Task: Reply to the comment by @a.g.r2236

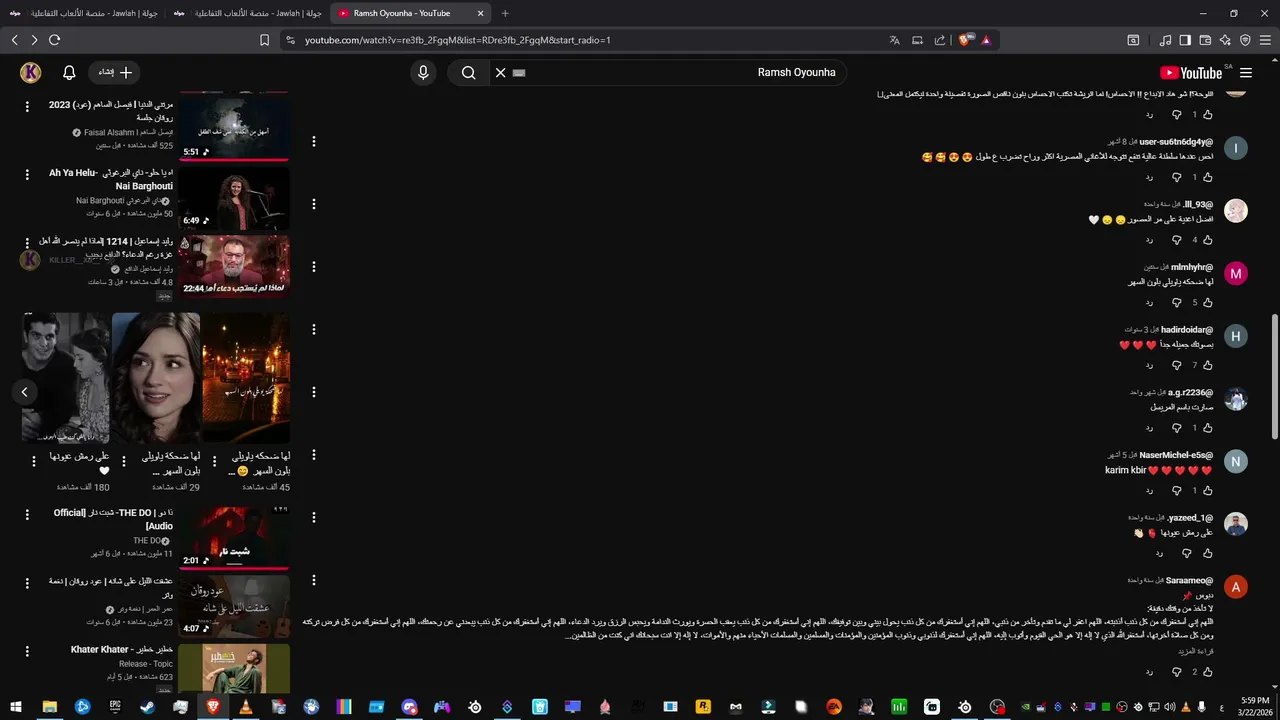Action: pos(1148,428)
